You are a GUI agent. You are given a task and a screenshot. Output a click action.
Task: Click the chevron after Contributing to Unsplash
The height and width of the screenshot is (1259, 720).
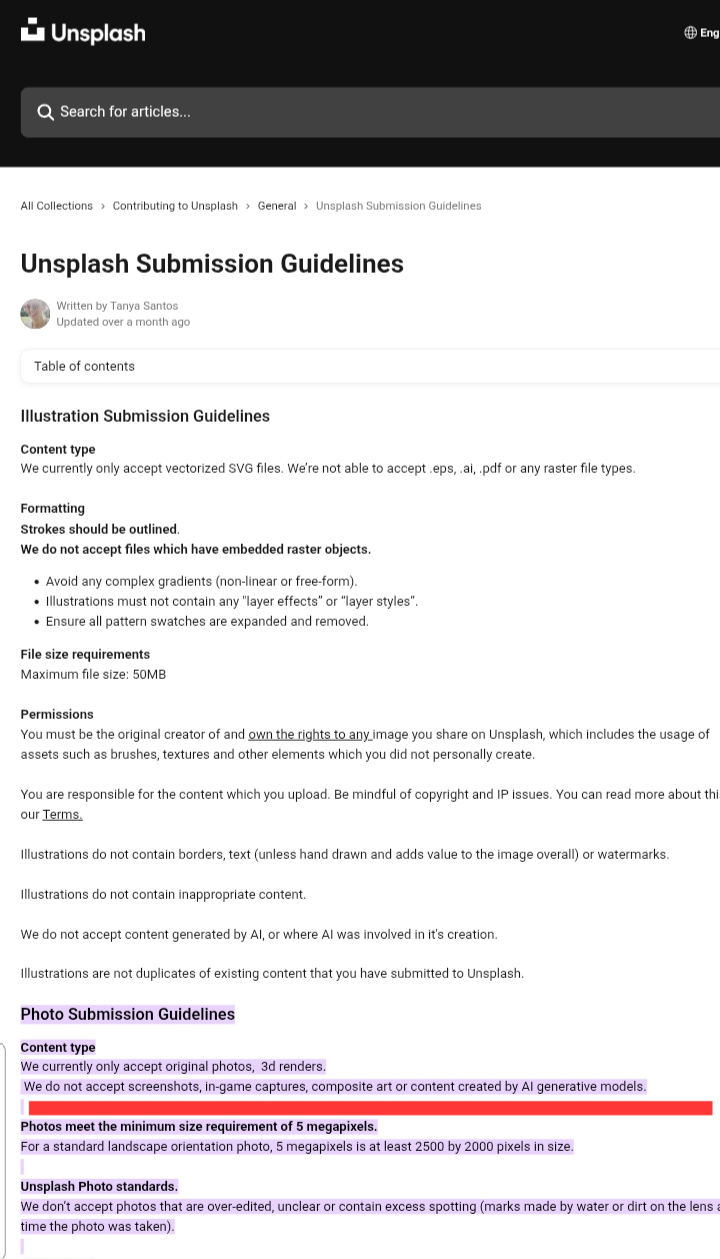[248, 206]
